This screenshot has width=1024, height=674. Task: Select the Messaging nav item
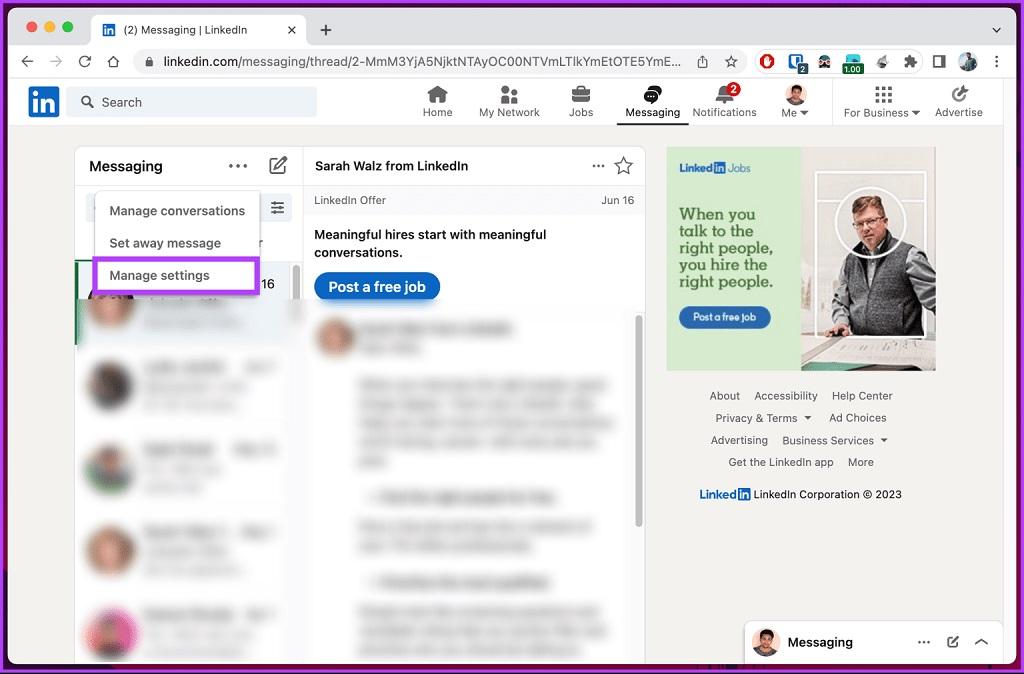coord(652,102)
